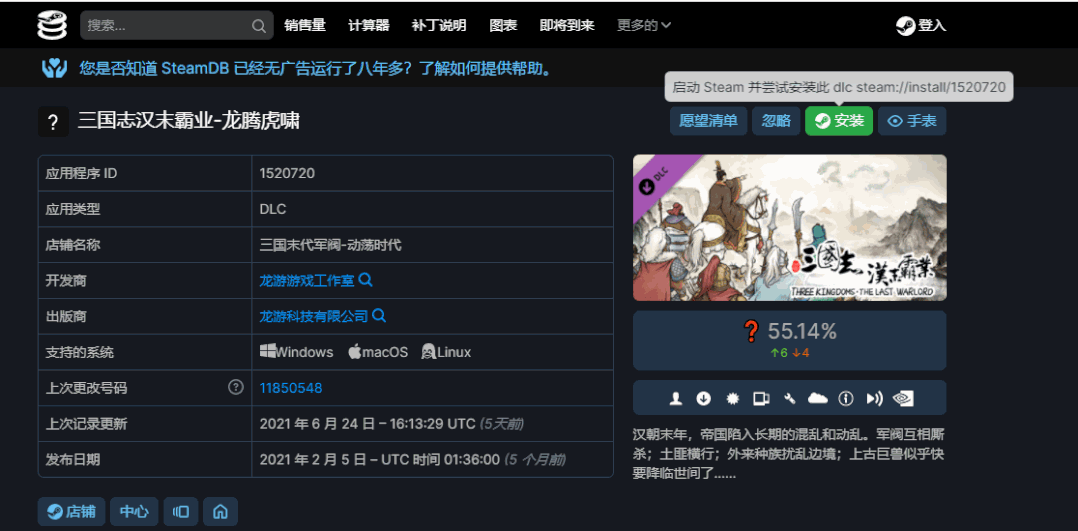Click help icon beside 上次更改号码
The image size is (1078, 531).
(236, 387)
